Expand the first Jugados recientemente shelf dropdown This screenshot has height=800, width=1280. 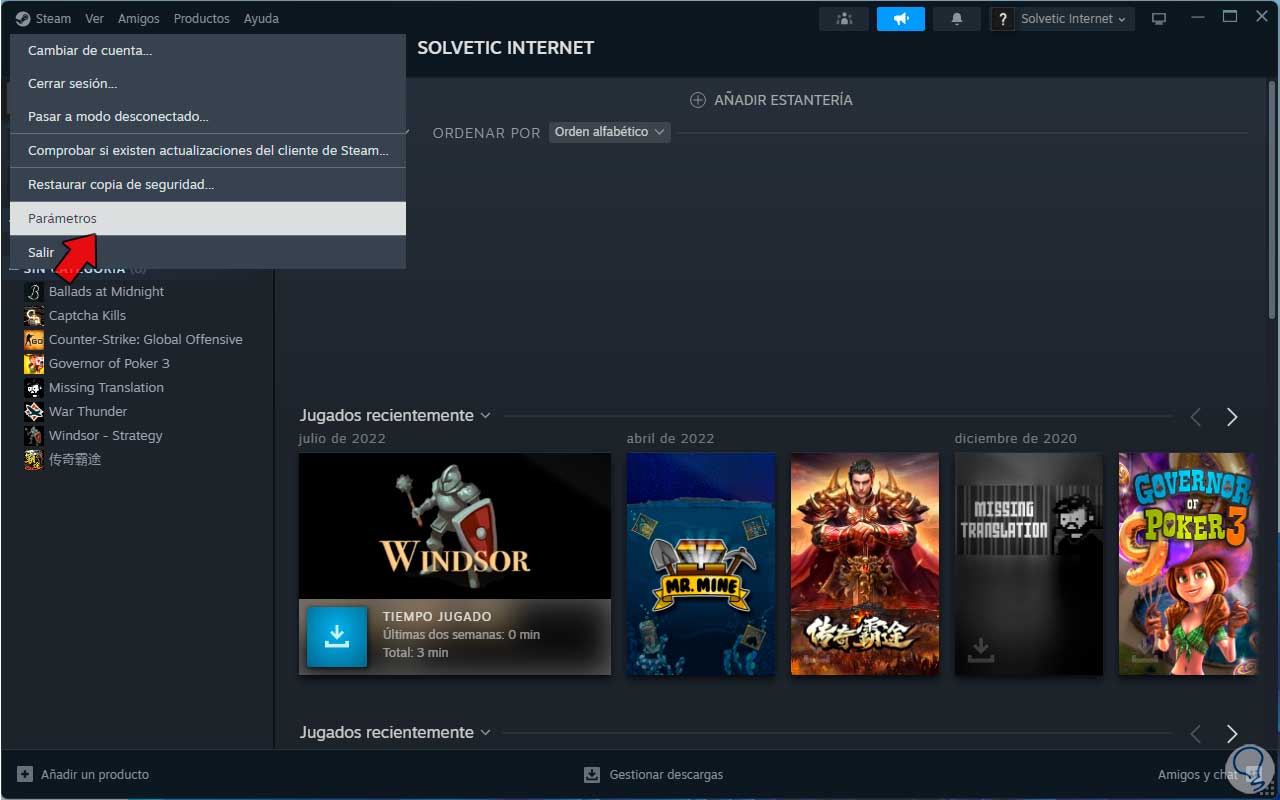click(485, 415)
